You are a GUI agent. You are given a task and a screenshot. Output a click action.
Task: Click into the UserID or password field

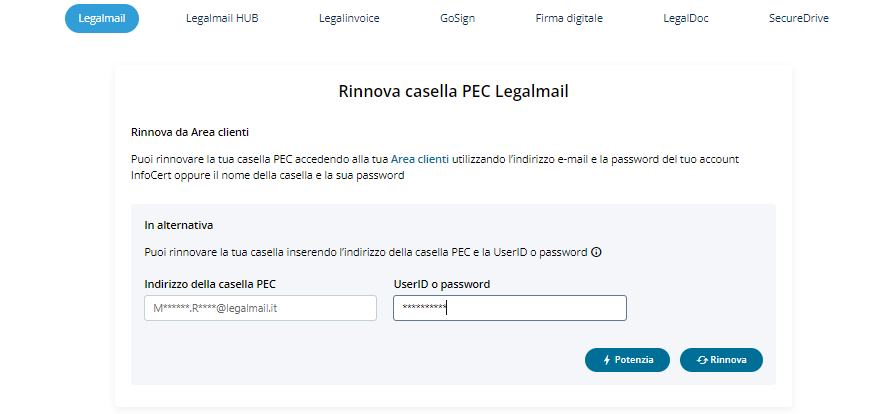509,308
